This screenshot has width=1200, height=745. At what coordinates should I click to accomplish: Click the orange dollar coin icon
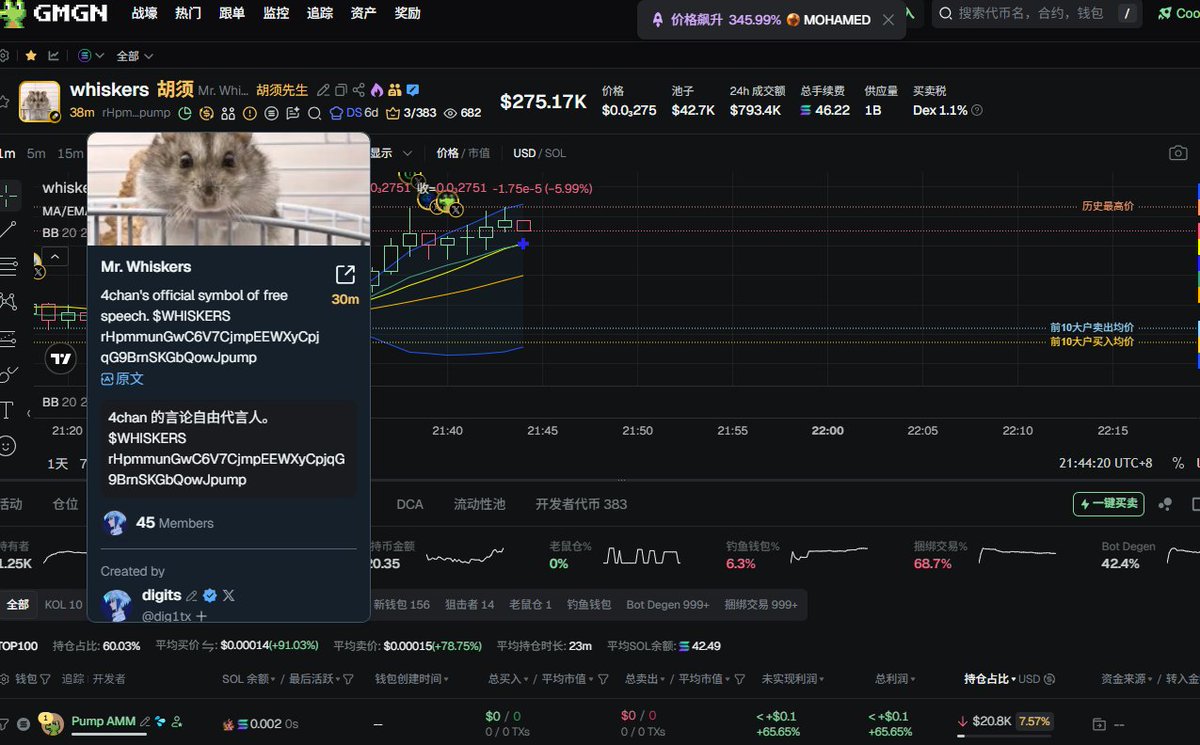coord(206,113)
